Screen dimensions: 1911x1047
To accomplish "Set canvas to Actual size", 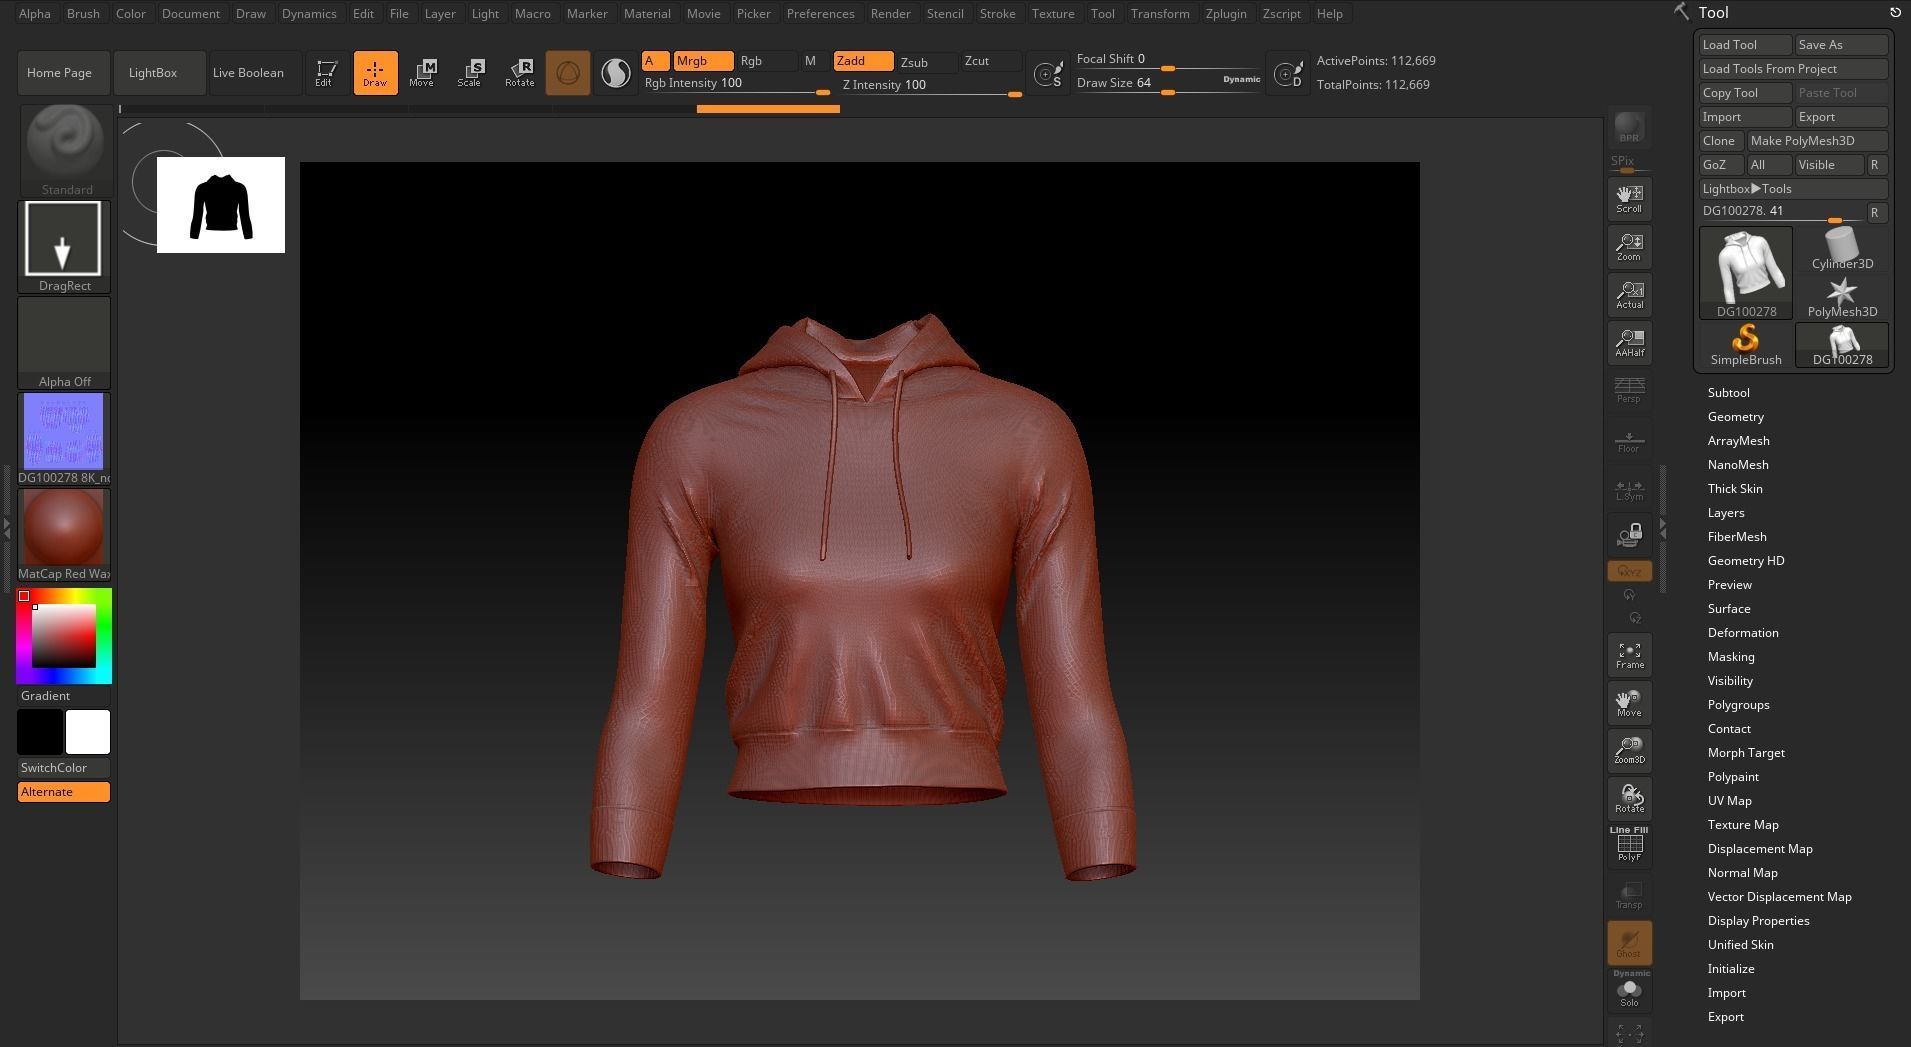I will tap(1629, 294).
